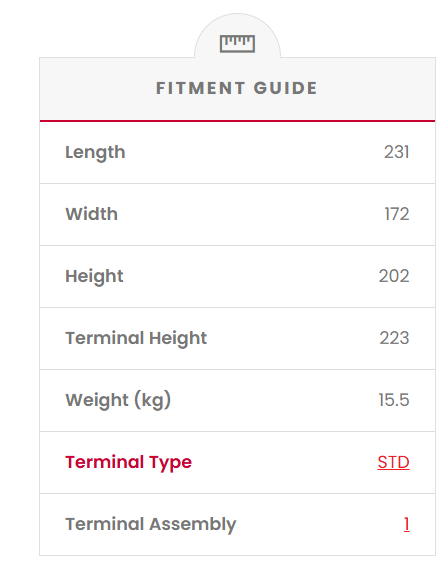
Task: Select the Fitment Guide heading
Action: [x=237, y=88]
